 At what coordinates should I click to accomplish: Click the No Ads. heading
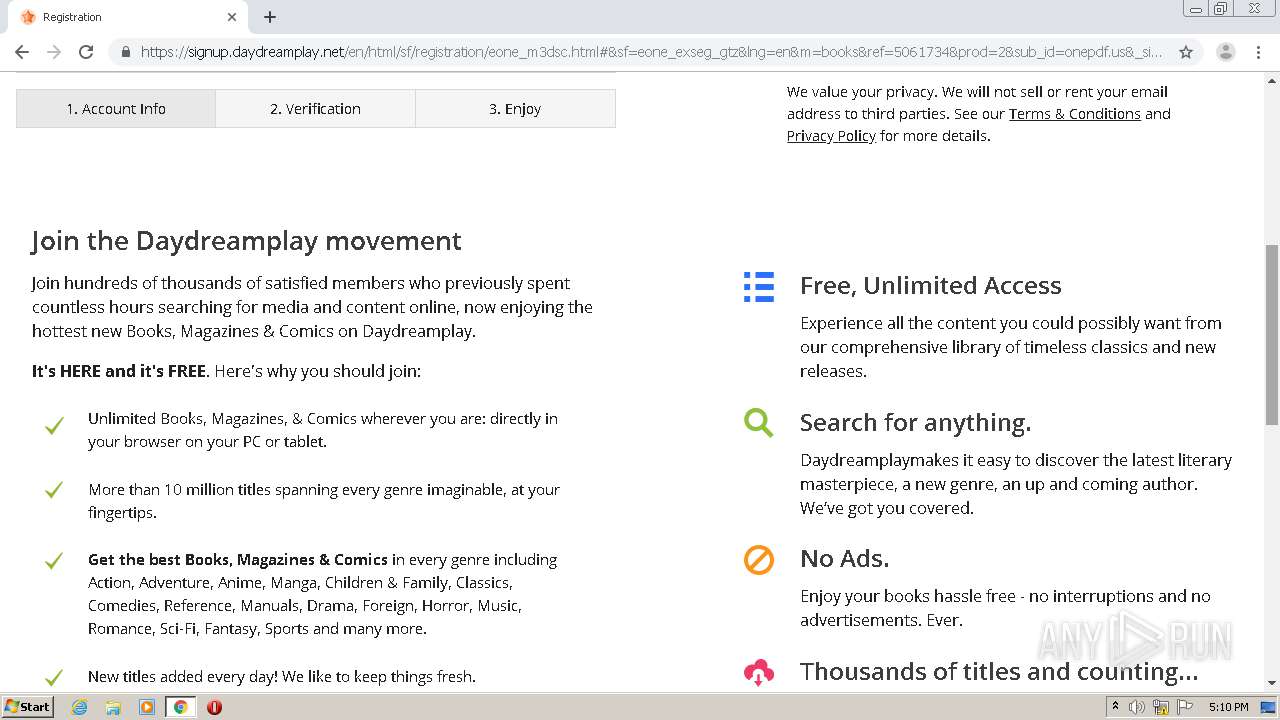844,558
